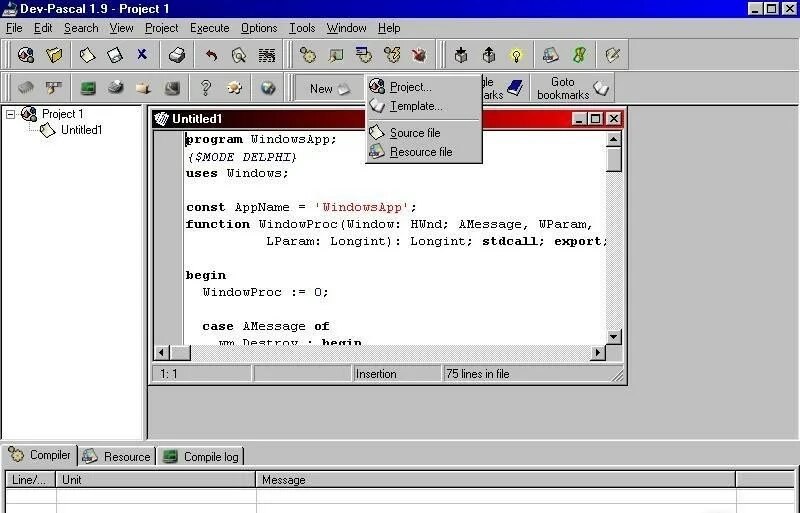Click the 'WindowProc := 0;' code line
800x513 pixels.
[x=265, y=292]
